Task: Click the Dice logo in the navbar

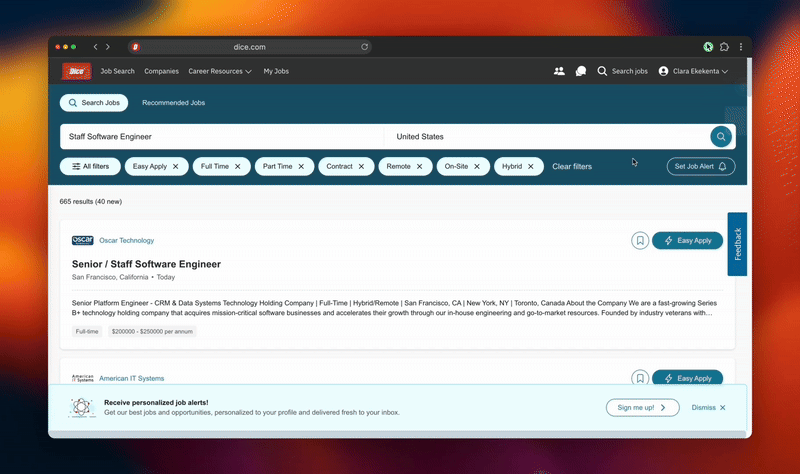Action: click(76, 71)
